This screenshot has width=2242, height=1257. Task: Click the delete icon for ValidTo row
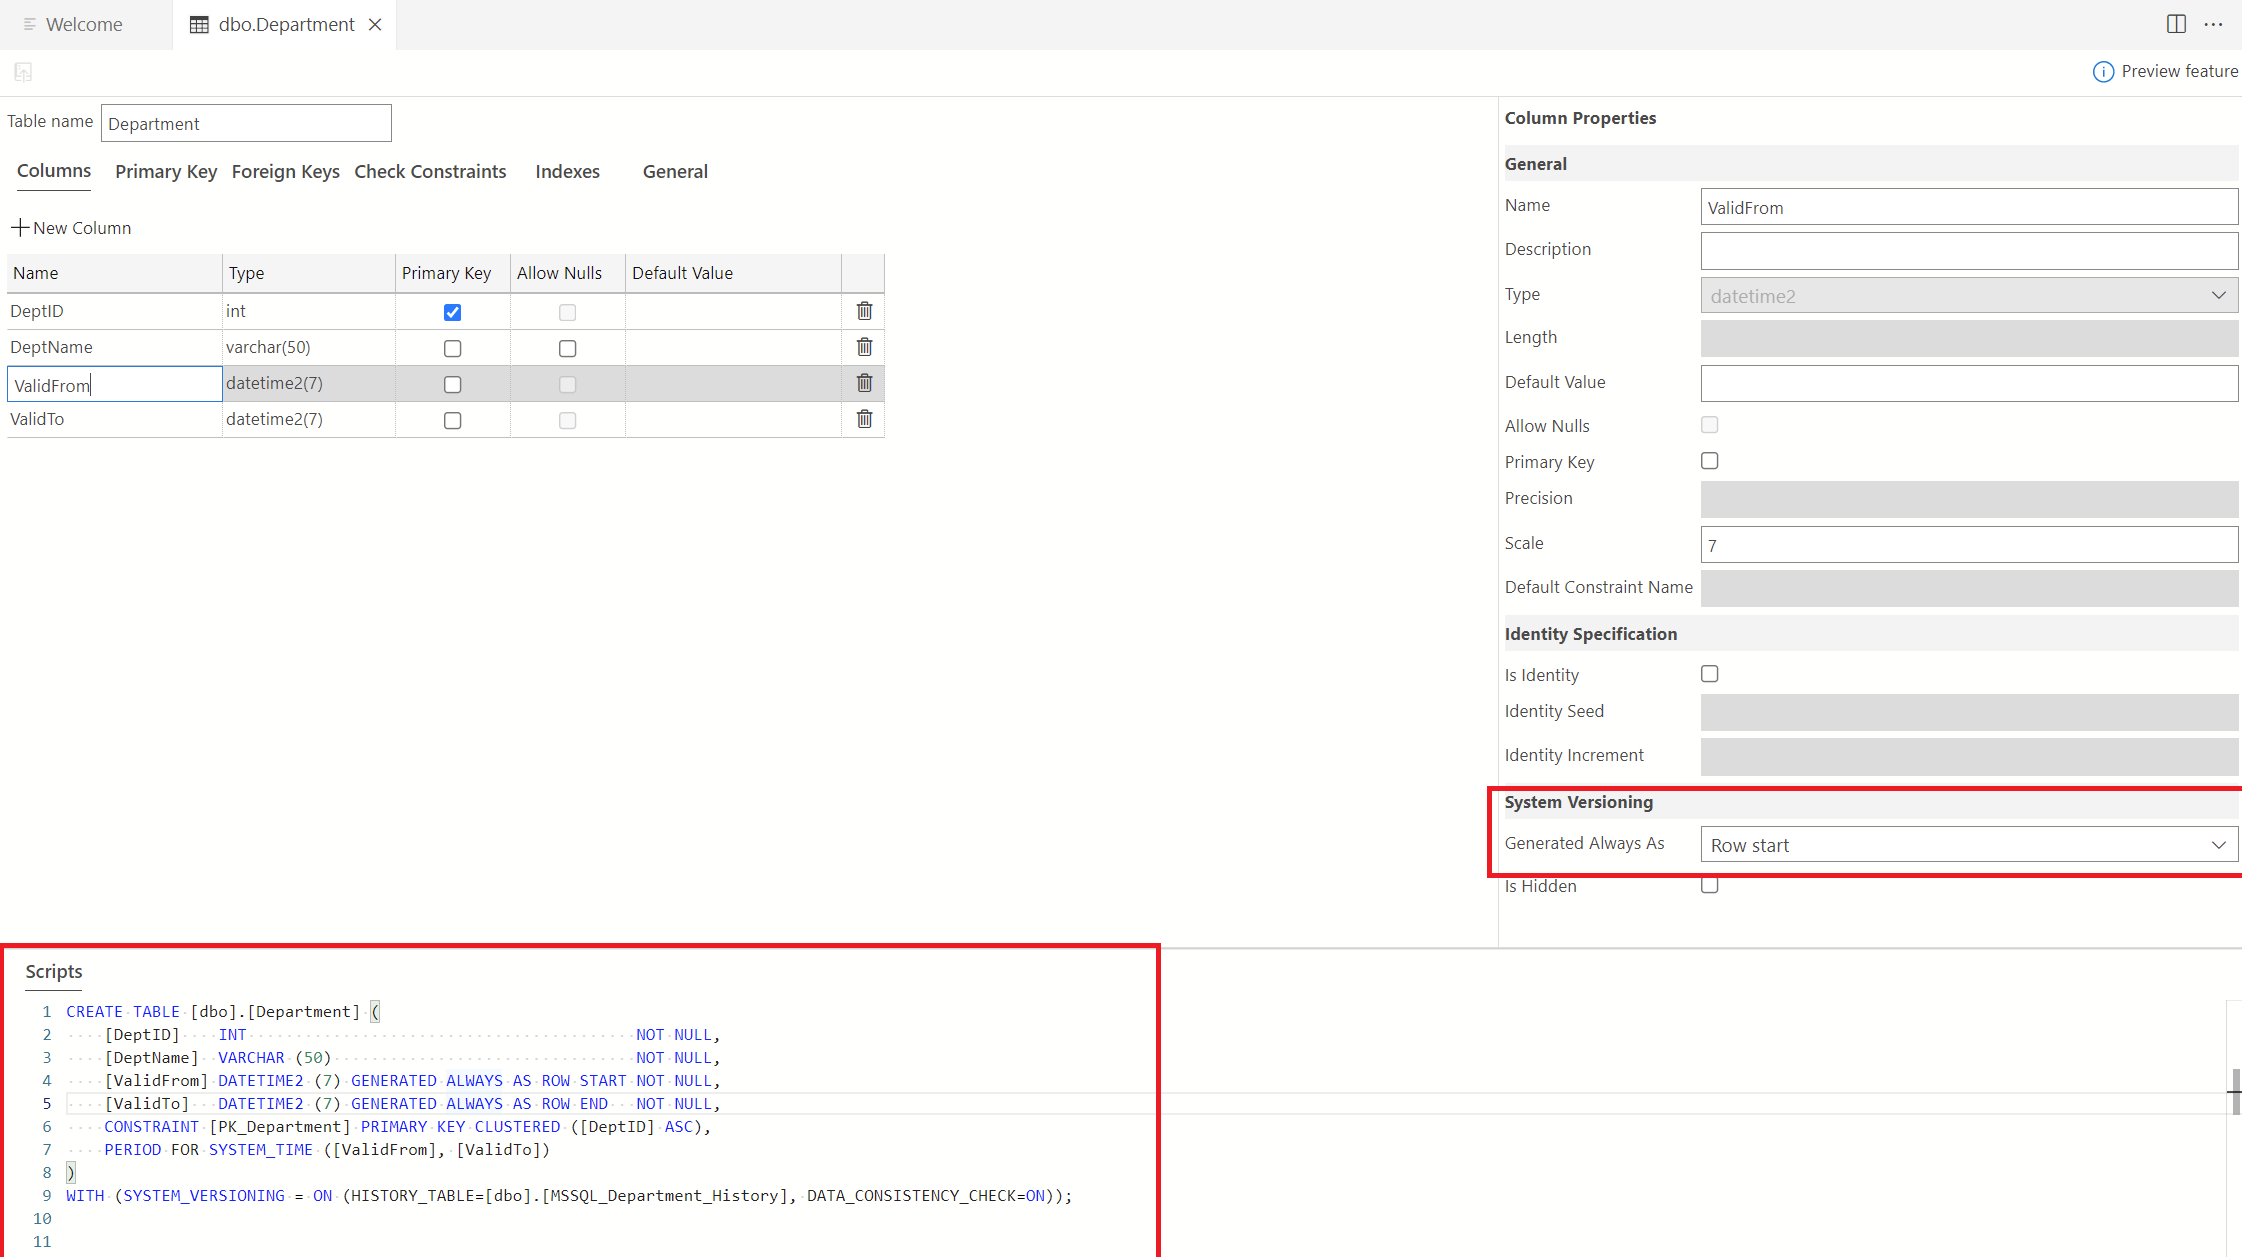click(x=864, y=419)
